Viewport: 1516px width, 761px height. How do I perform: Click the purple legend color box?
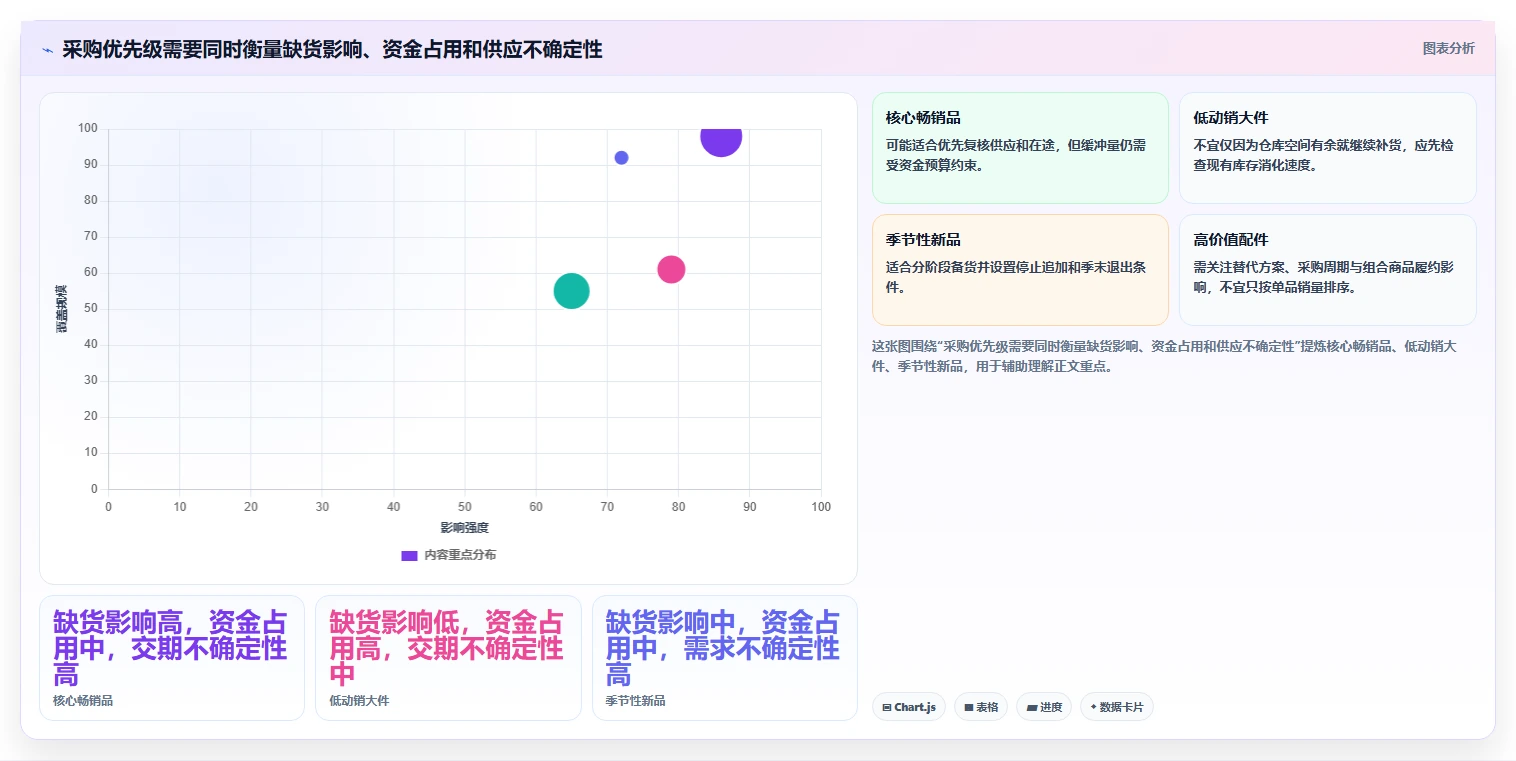pyautogui.click(x=409, y=555)
